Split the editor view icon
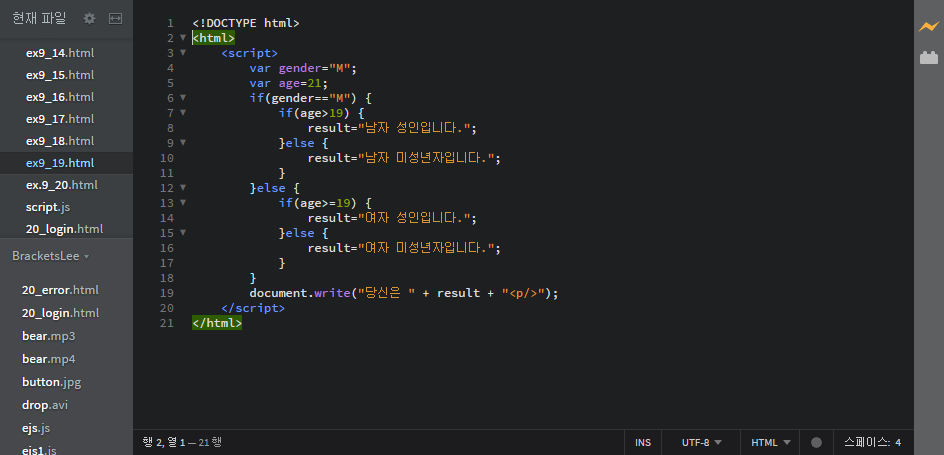Viewport: 944px width, 455px height. coord(115,19)
